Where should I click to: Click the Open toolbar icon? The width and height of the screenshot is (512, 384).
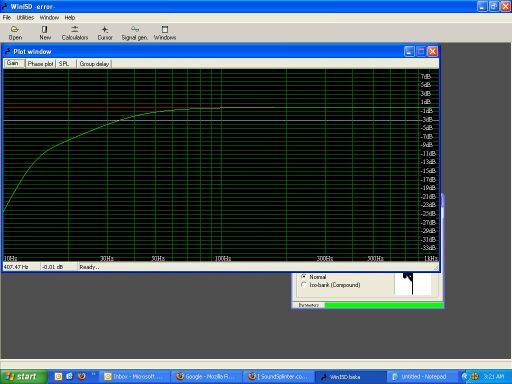pos(15,33)
